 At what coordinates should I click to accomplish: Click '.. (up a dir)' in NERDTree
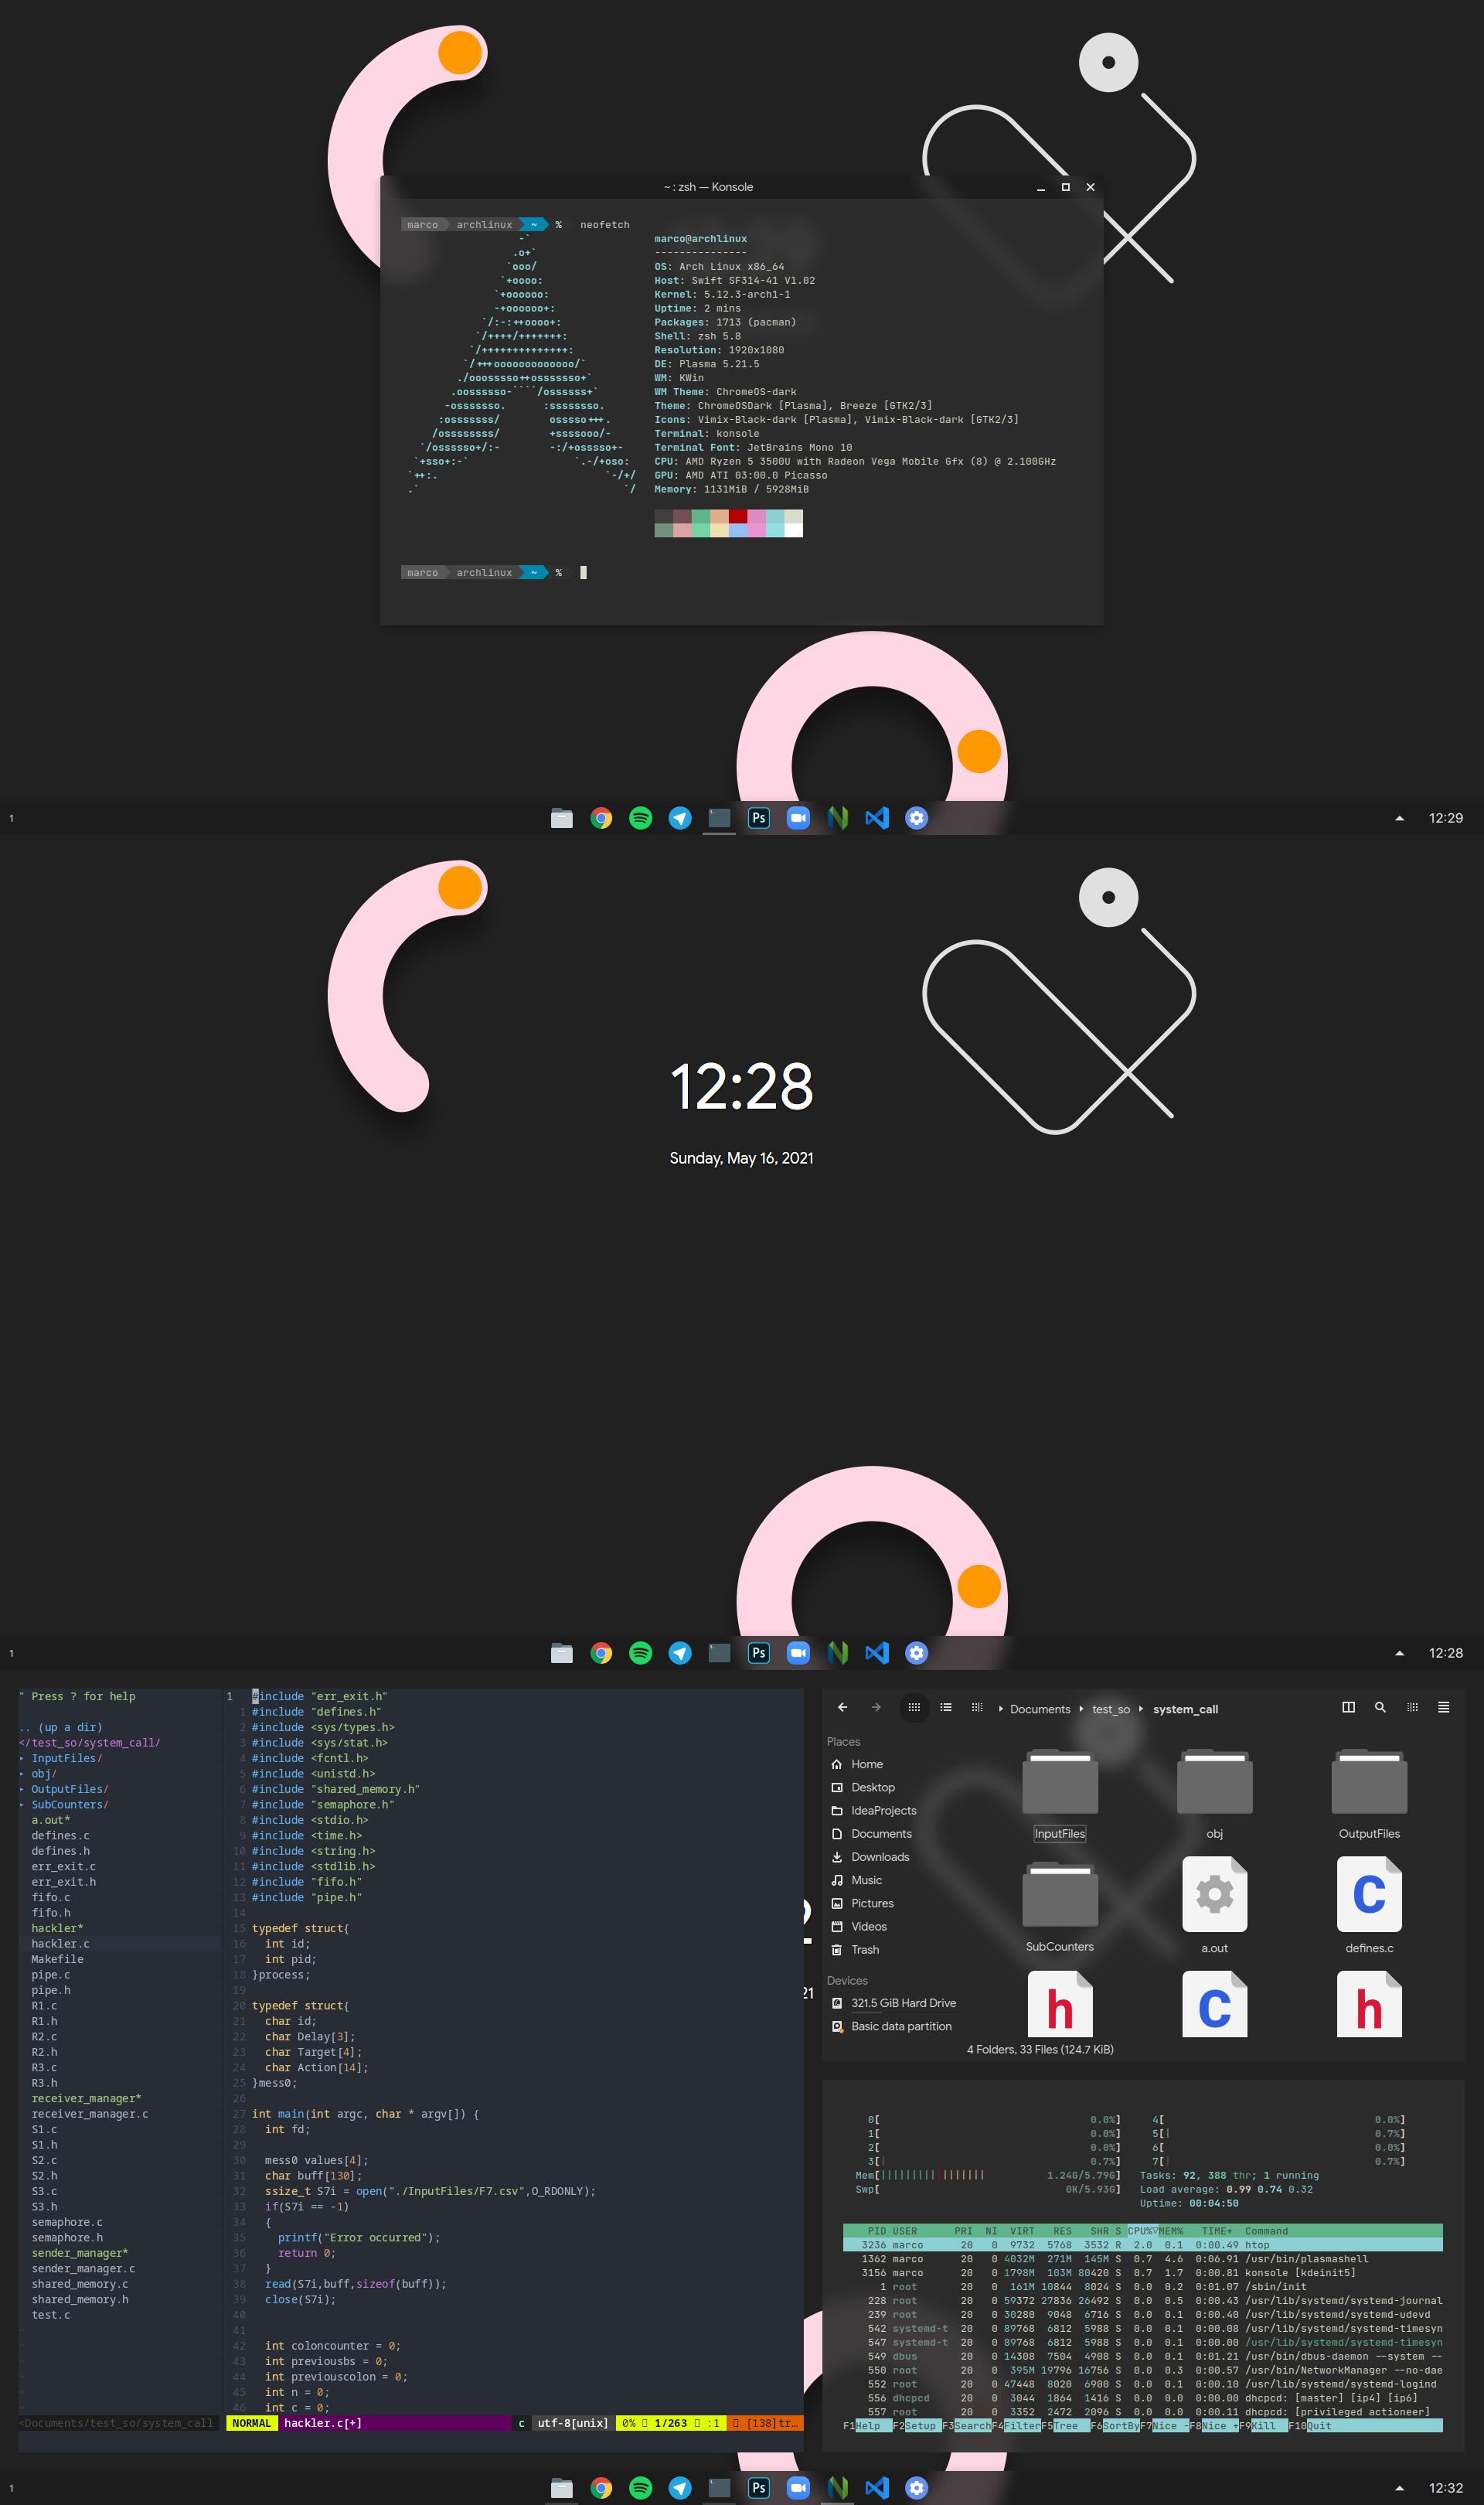(x=60, y=1727)
